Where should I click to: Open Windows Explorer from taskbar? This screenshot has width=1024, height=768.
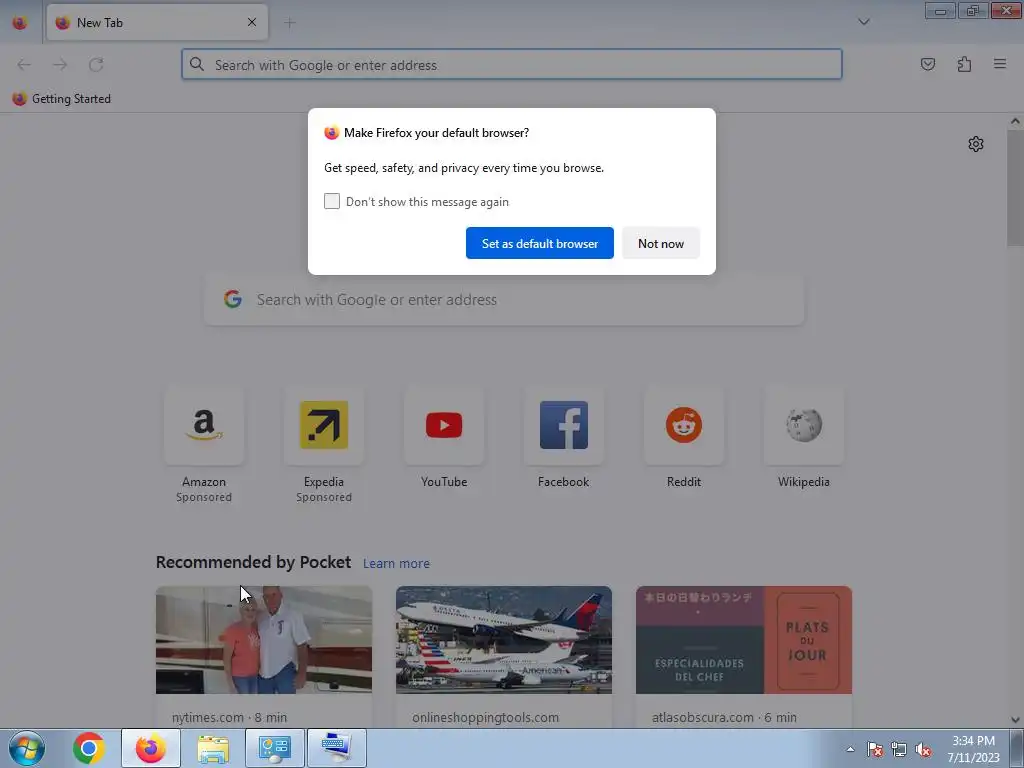(x=213, y=748)
